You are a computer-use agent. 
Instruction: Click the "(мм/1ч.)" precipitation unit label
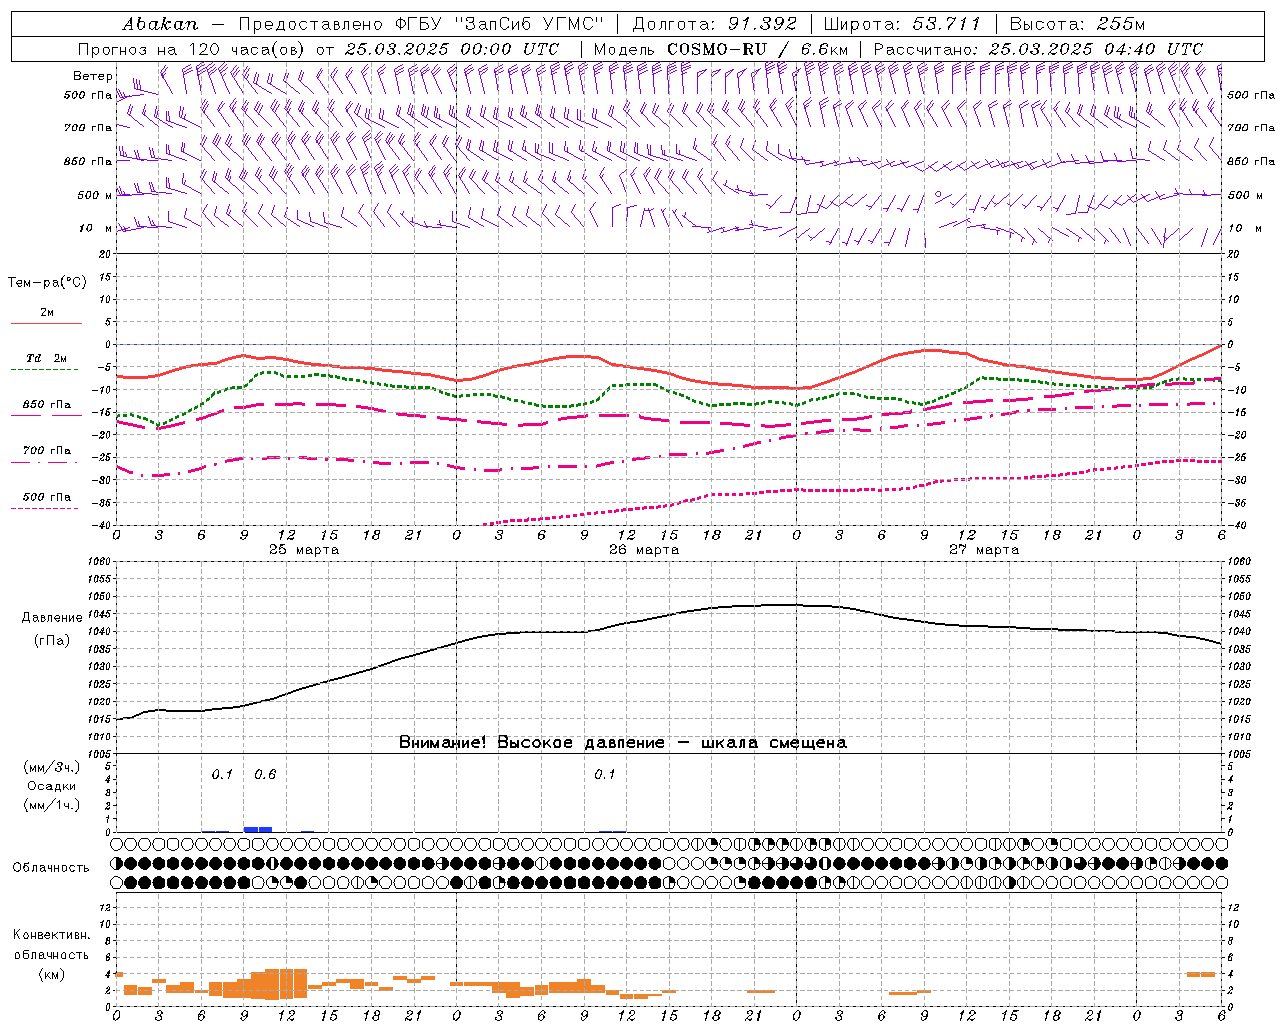(52, 805)
